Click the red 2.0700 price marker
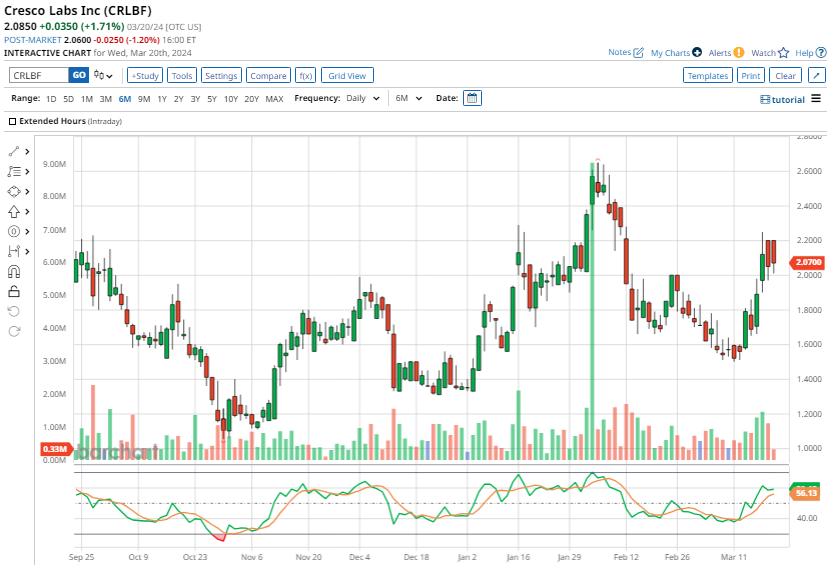 807,262
